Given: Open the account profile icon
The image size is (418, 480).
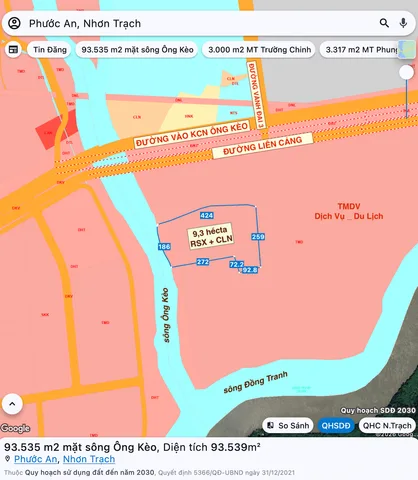Looking at the screenshot, I should pyautogui.click(x=14, y=23).
